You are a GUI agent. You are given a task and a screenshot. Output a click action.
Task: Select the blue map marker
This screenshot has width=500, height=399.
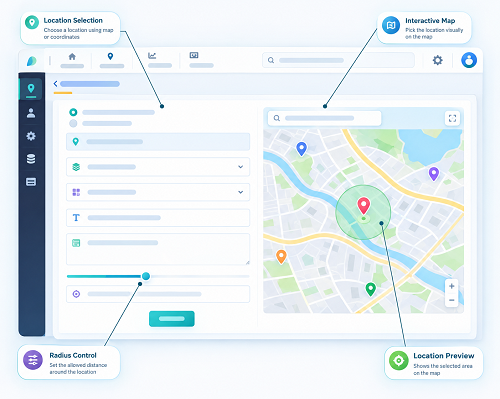(301, 149)
